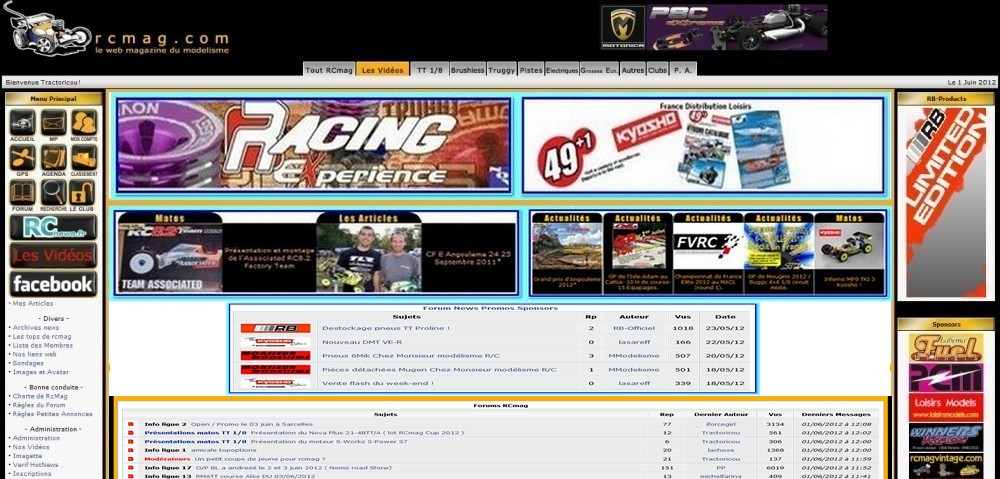Open the GPS icon in main menu
Image resolution: width=1000 pixels, height=479 pixels.
coord(22,159)
